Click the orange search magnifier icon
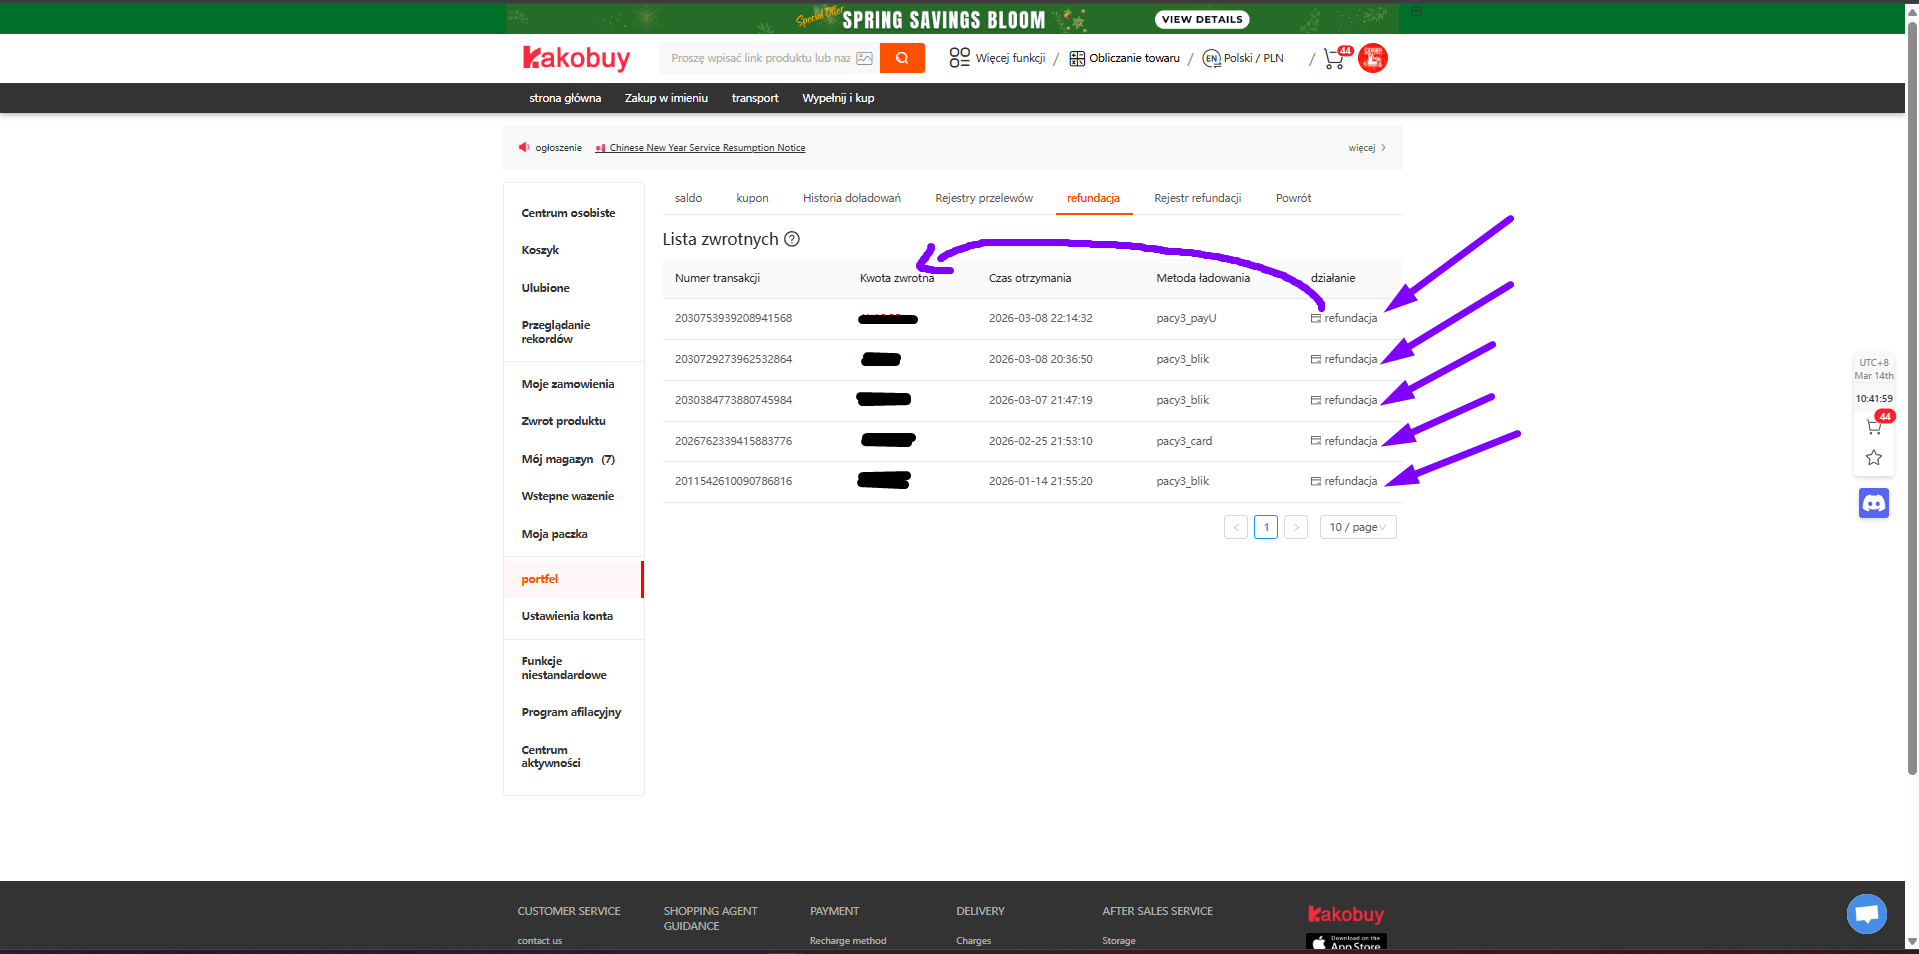Viewport: 1919px width, 954px height. [x=901, y=58]
